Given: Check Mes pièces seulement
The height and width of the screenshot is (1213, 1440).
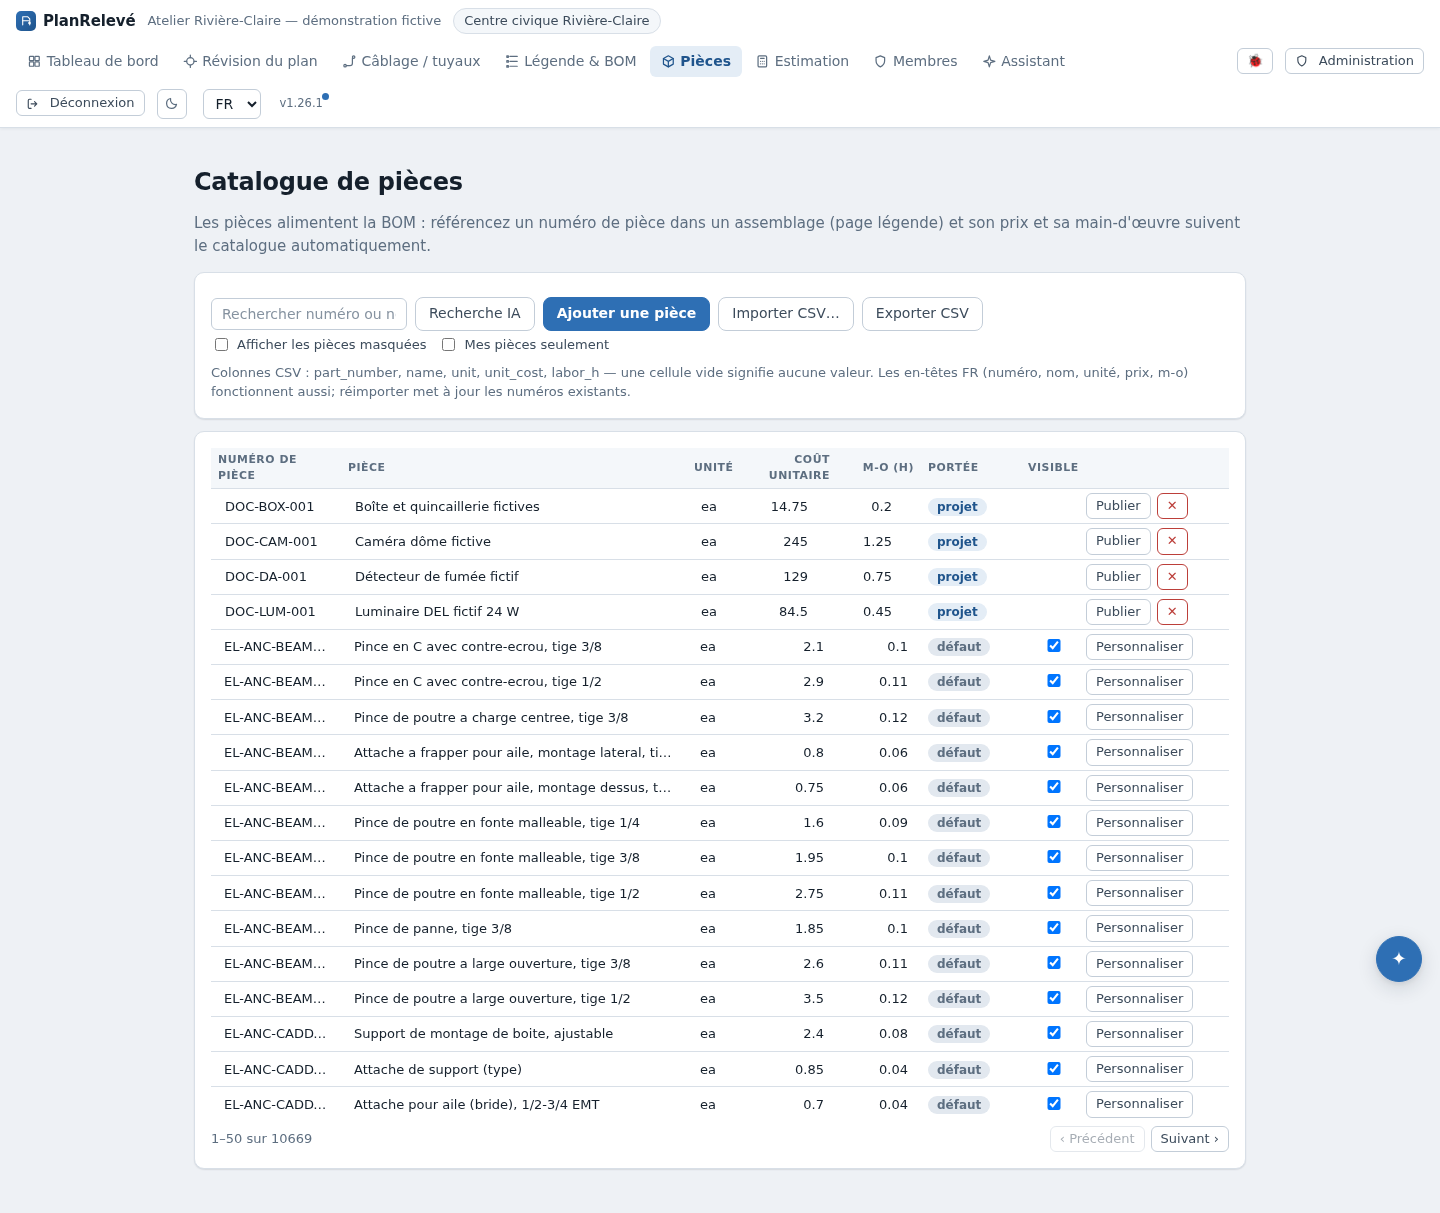Looking at the screenshot, I should (449, 345).
